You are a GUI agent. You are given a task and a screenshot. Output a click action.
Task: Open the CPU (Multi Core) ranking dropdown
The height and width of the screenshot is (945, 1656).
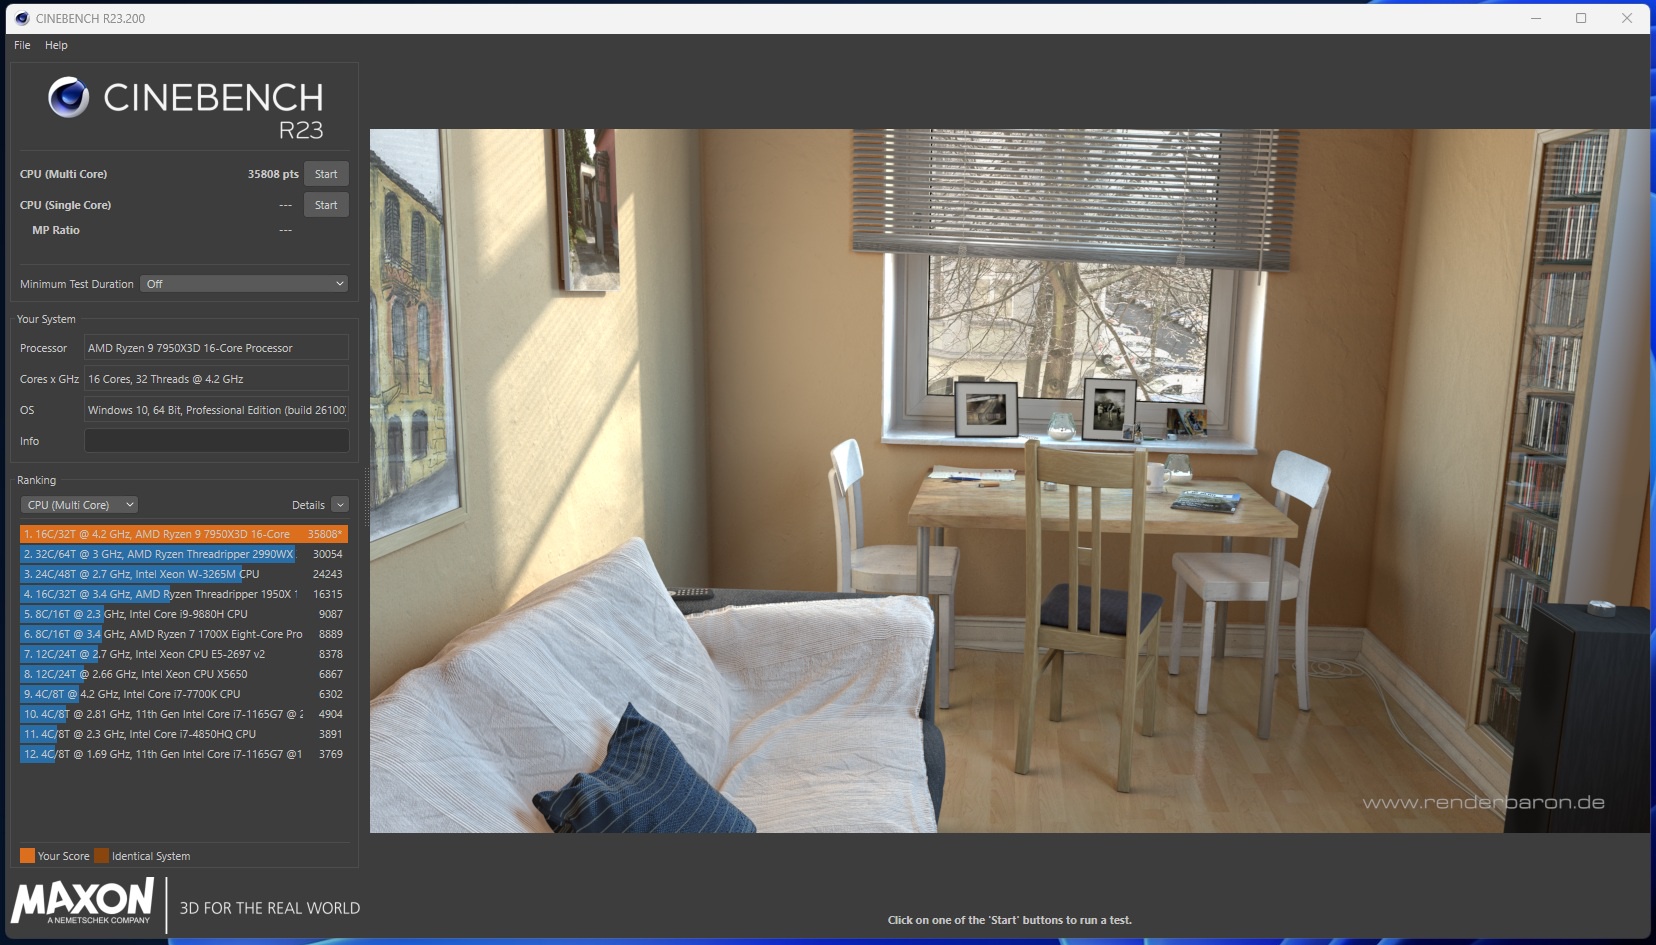80,505
